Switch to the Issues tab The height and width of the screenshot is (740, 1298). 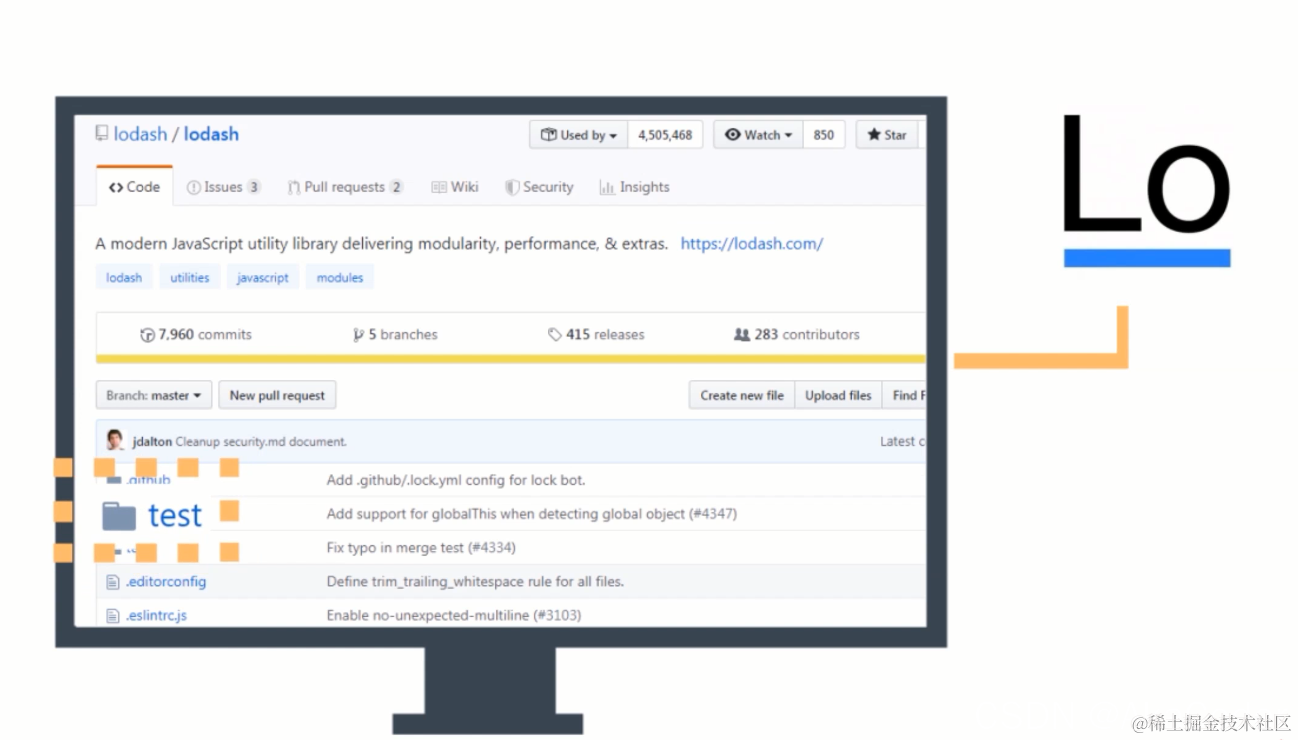pos(223,187)
